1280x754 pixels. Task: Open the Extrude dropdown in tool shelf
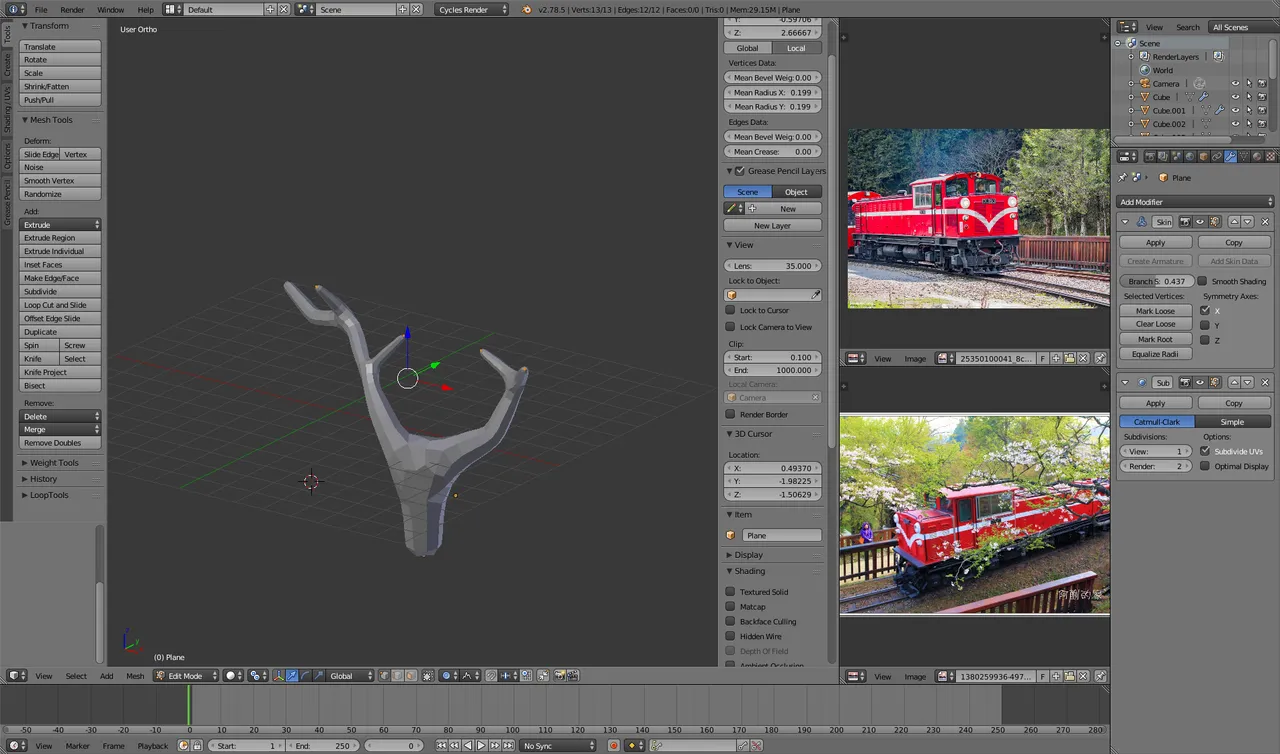pyautogui.click(x=61, y=225)
